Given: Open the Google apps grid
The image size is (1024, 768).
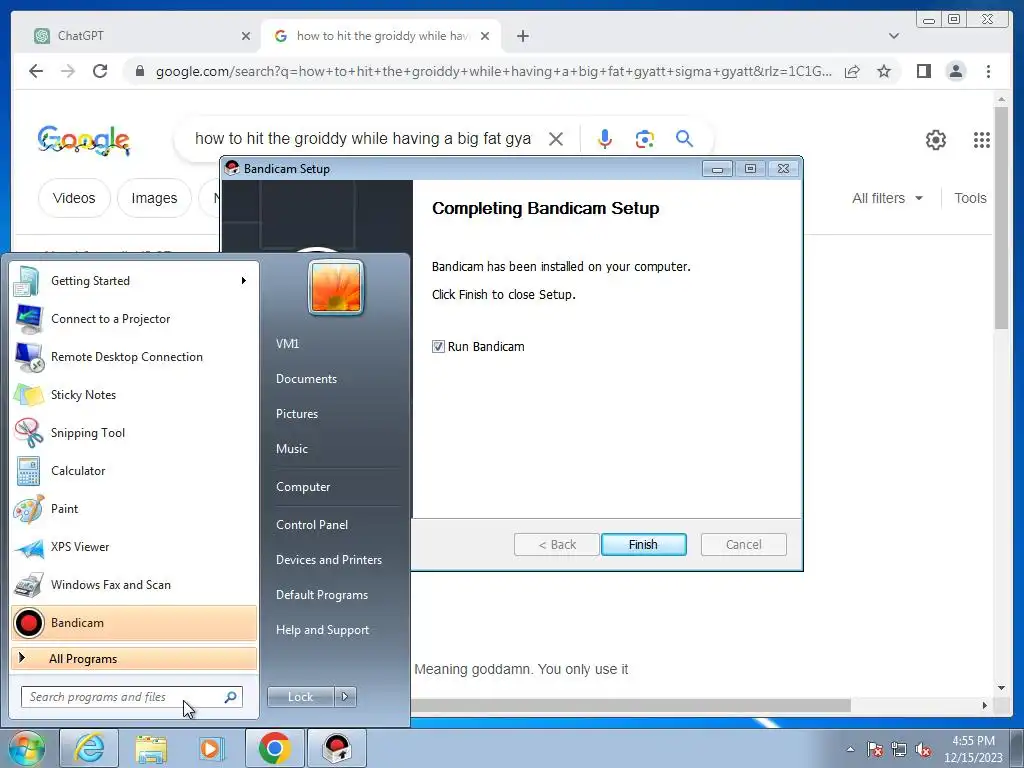Looking at the screenshot, I should click(x=982, y=139).
